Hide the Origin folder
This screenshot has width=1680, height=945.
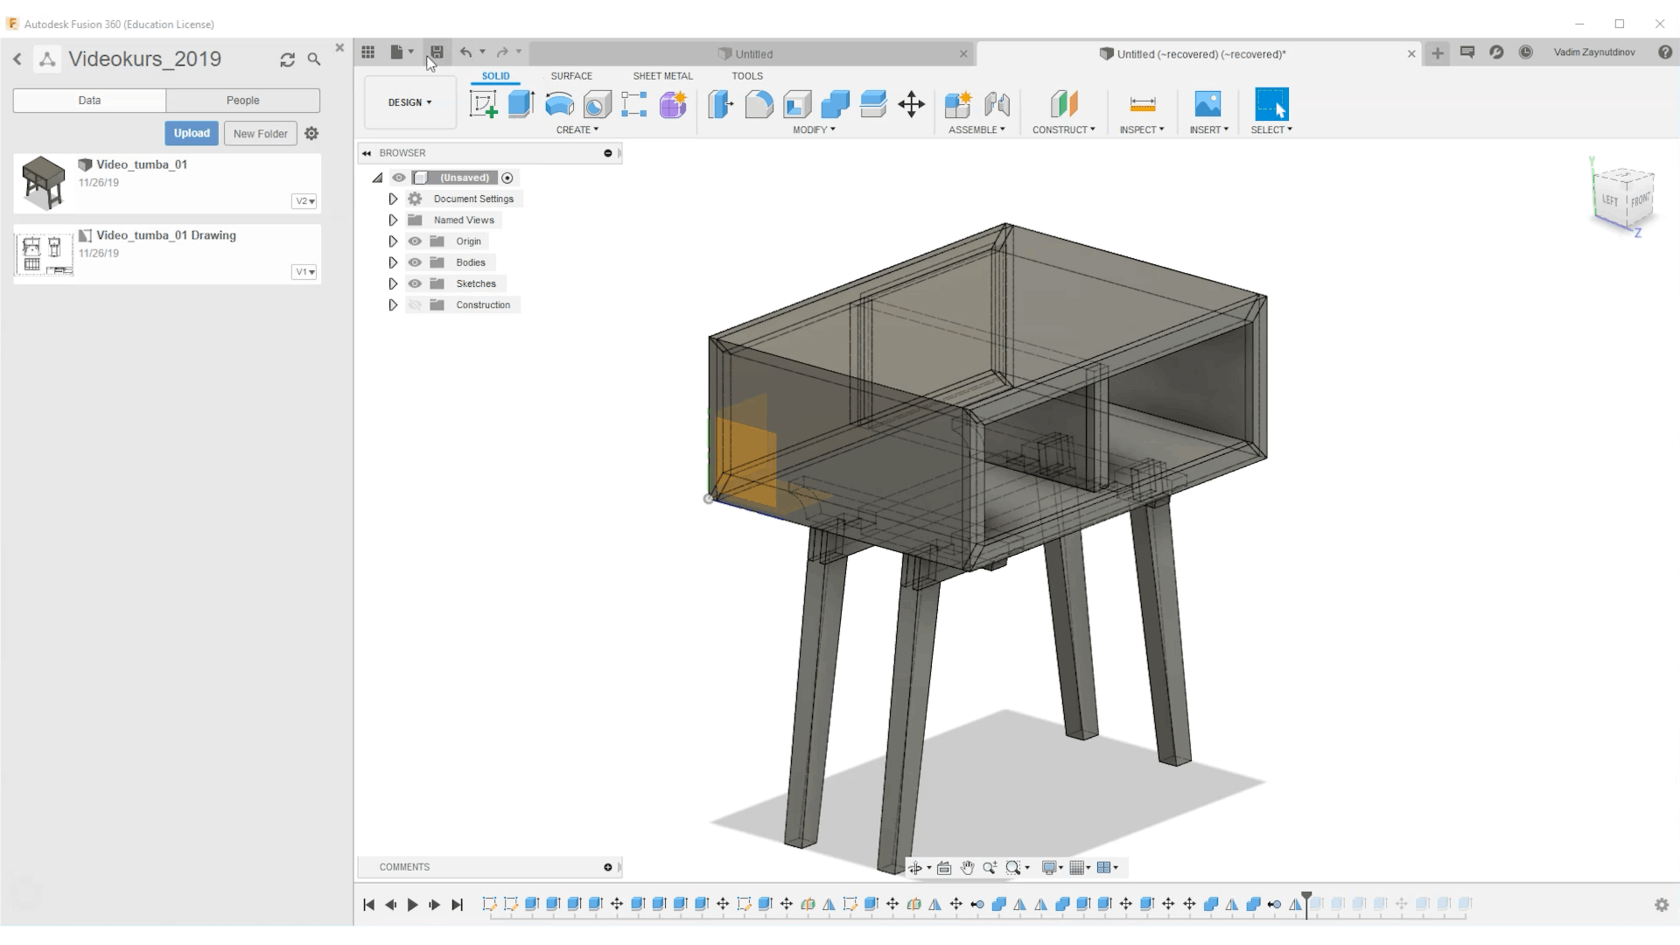415,241
